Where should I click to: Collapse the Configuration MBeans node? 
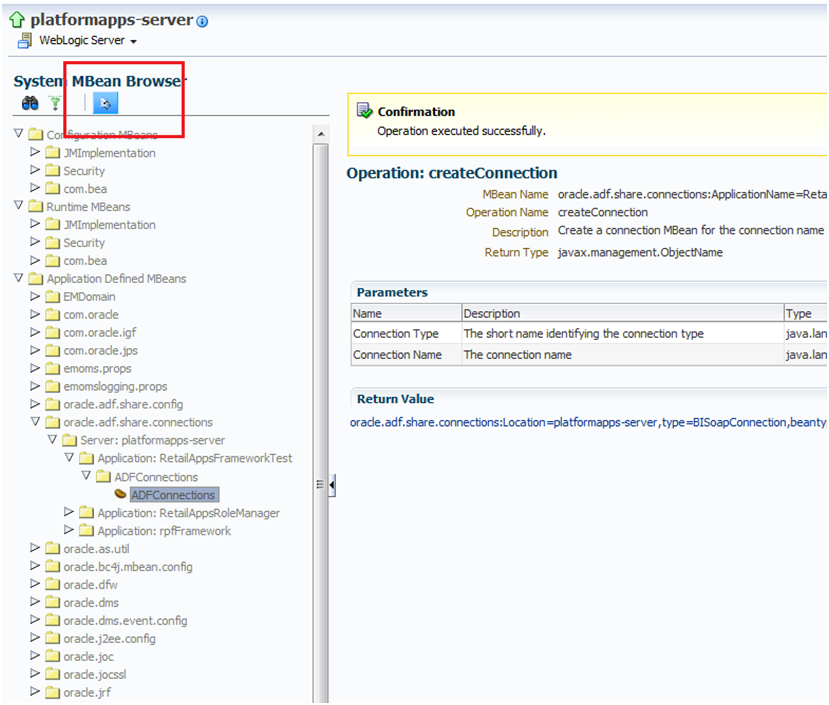(x=19, y=133)
